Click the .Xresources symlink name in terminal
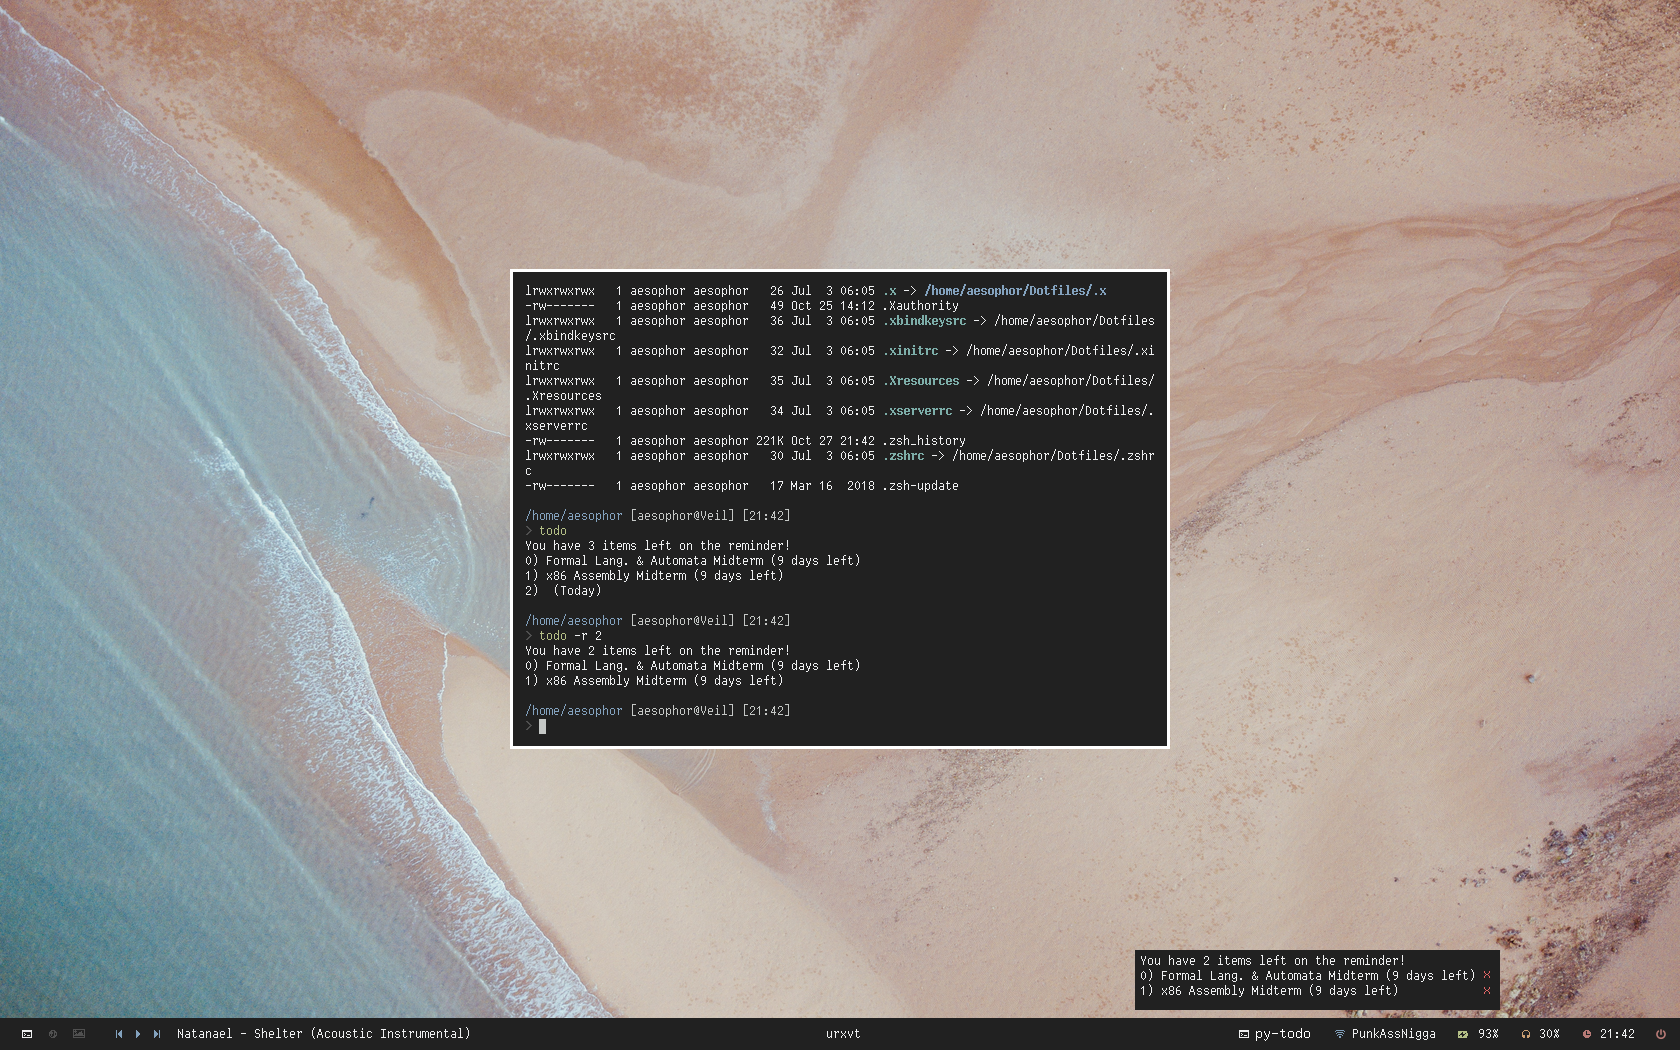 click(x=920, y=380)
